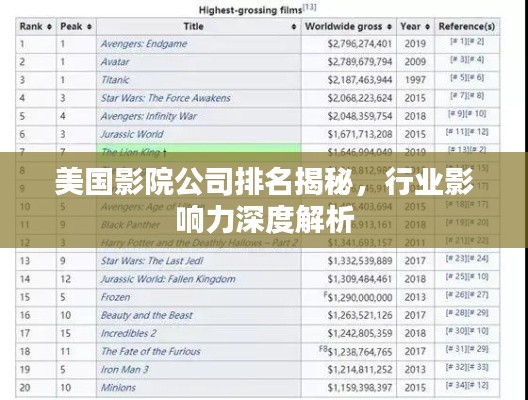This screenshot has width=528, height=400.
Task: Open Jurassic World: Fallen Kingdom link
Action: [168, 279]
